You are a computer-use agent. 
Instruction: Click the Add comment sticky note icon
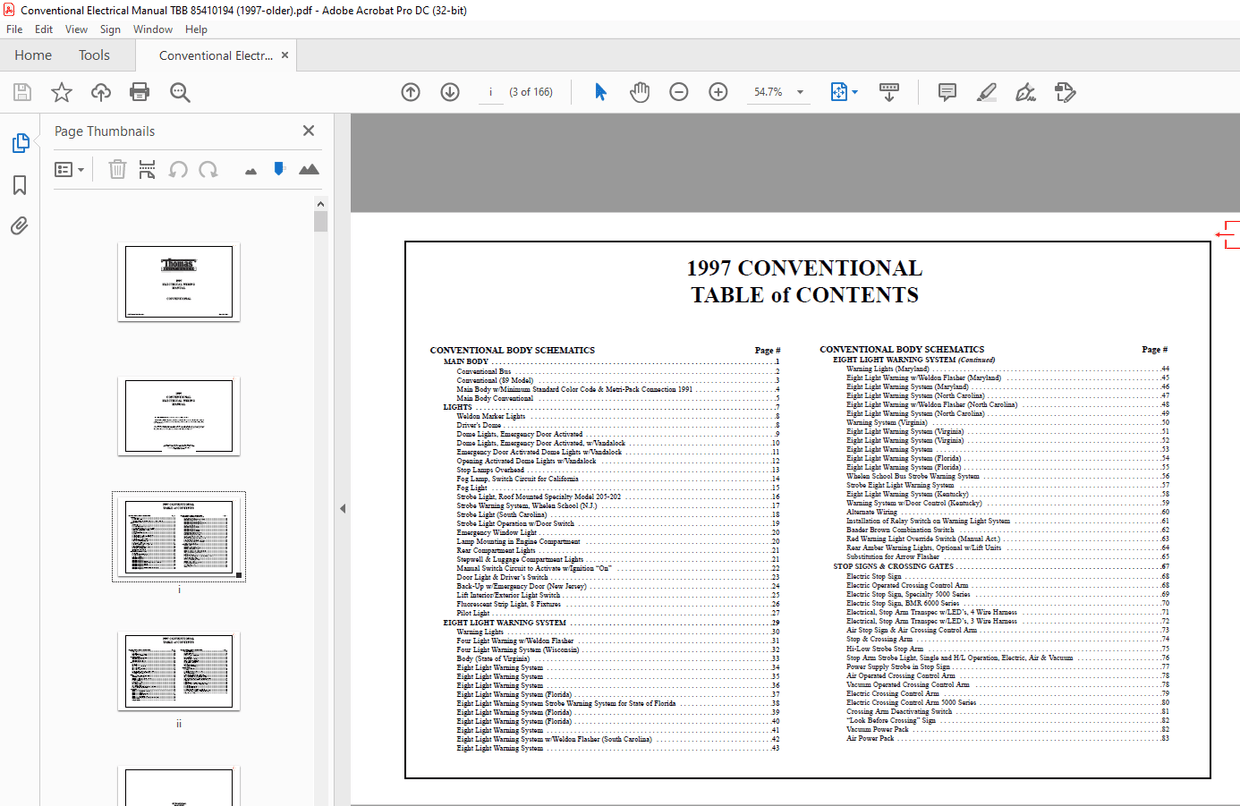click(947, 92)
